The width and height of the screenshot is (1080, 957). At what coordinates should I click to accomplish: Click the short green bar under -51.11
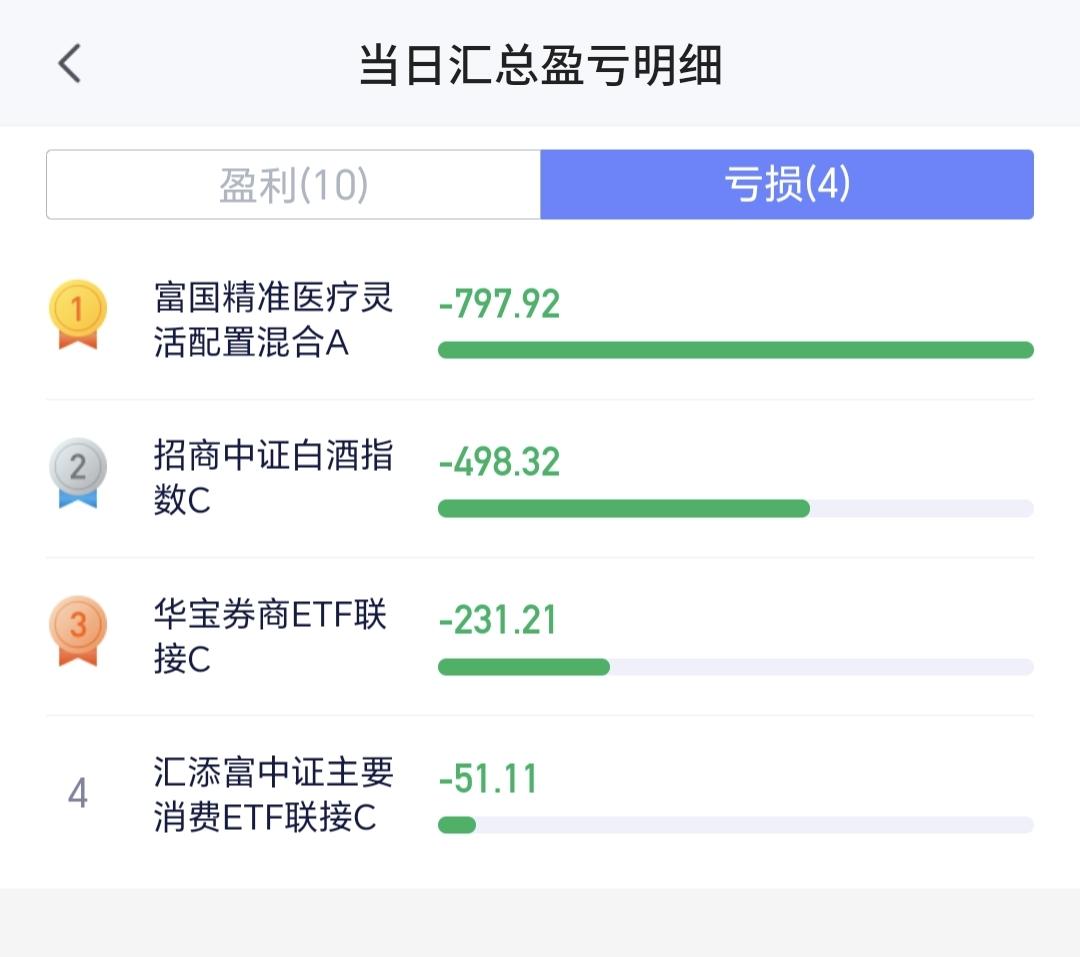[x=457, y=825]
